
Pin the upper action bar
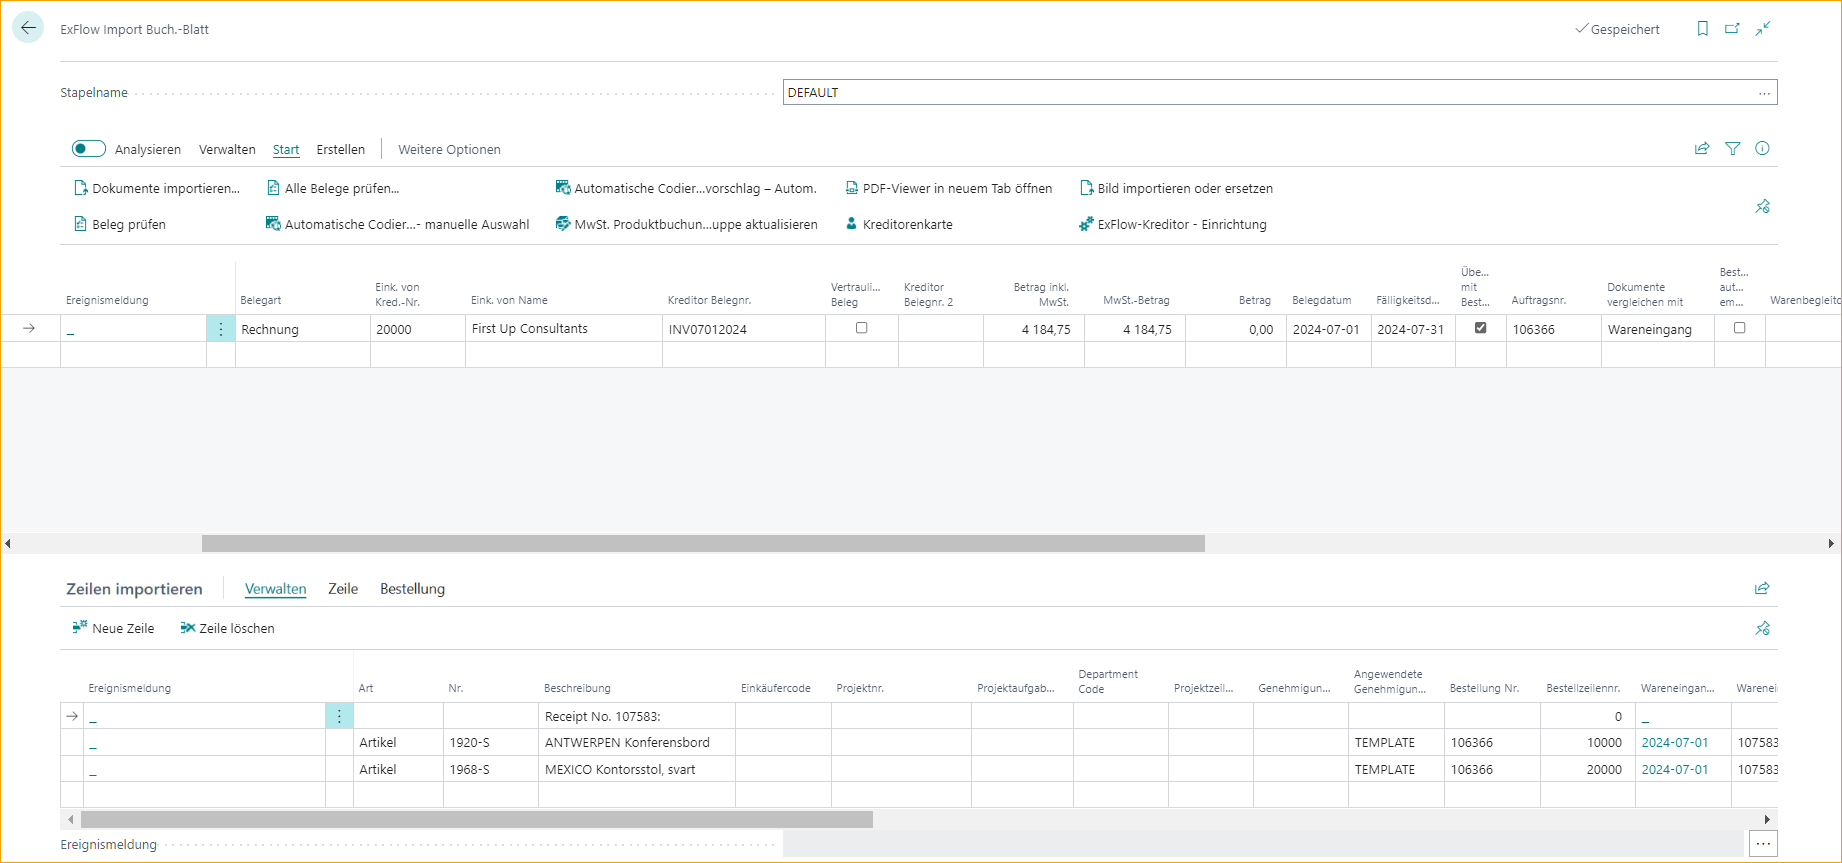tap(1762, 207)
